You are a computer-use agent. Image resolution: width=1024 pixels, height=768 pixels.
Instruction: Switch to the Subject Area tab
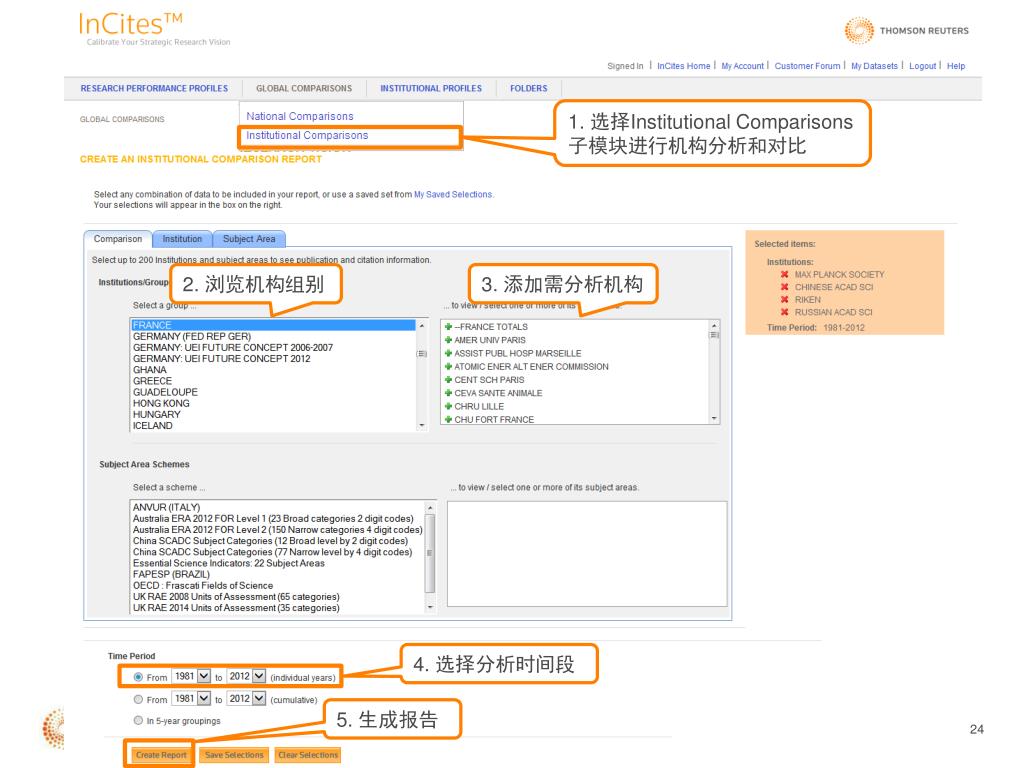[249, 239]
